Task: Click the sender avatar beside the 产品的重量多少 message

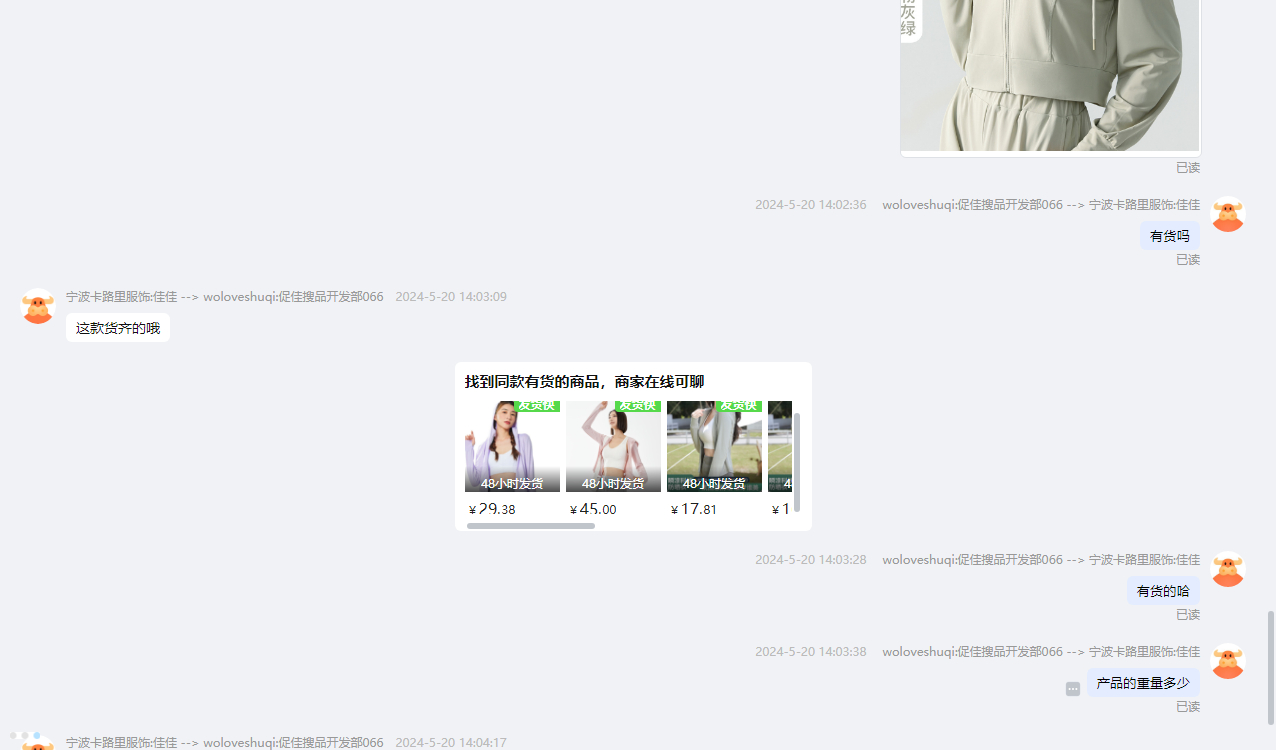Action: (1228, 661)
